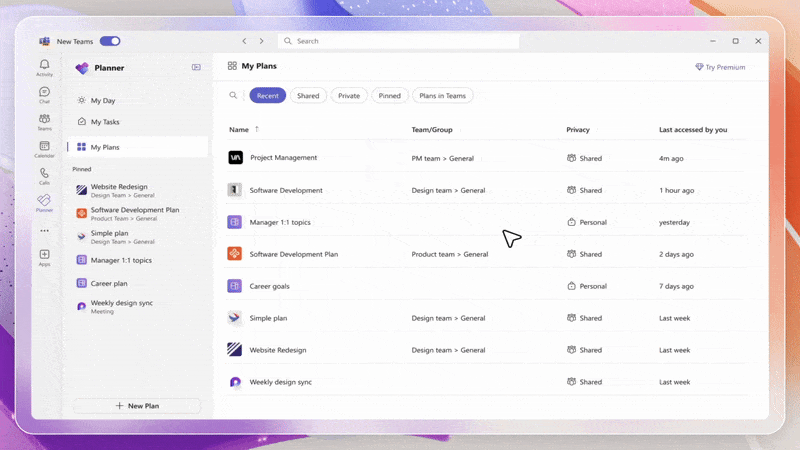The image size is (800, 450).
Task: Open Software Development plan in list
Action: pos(487,190)
